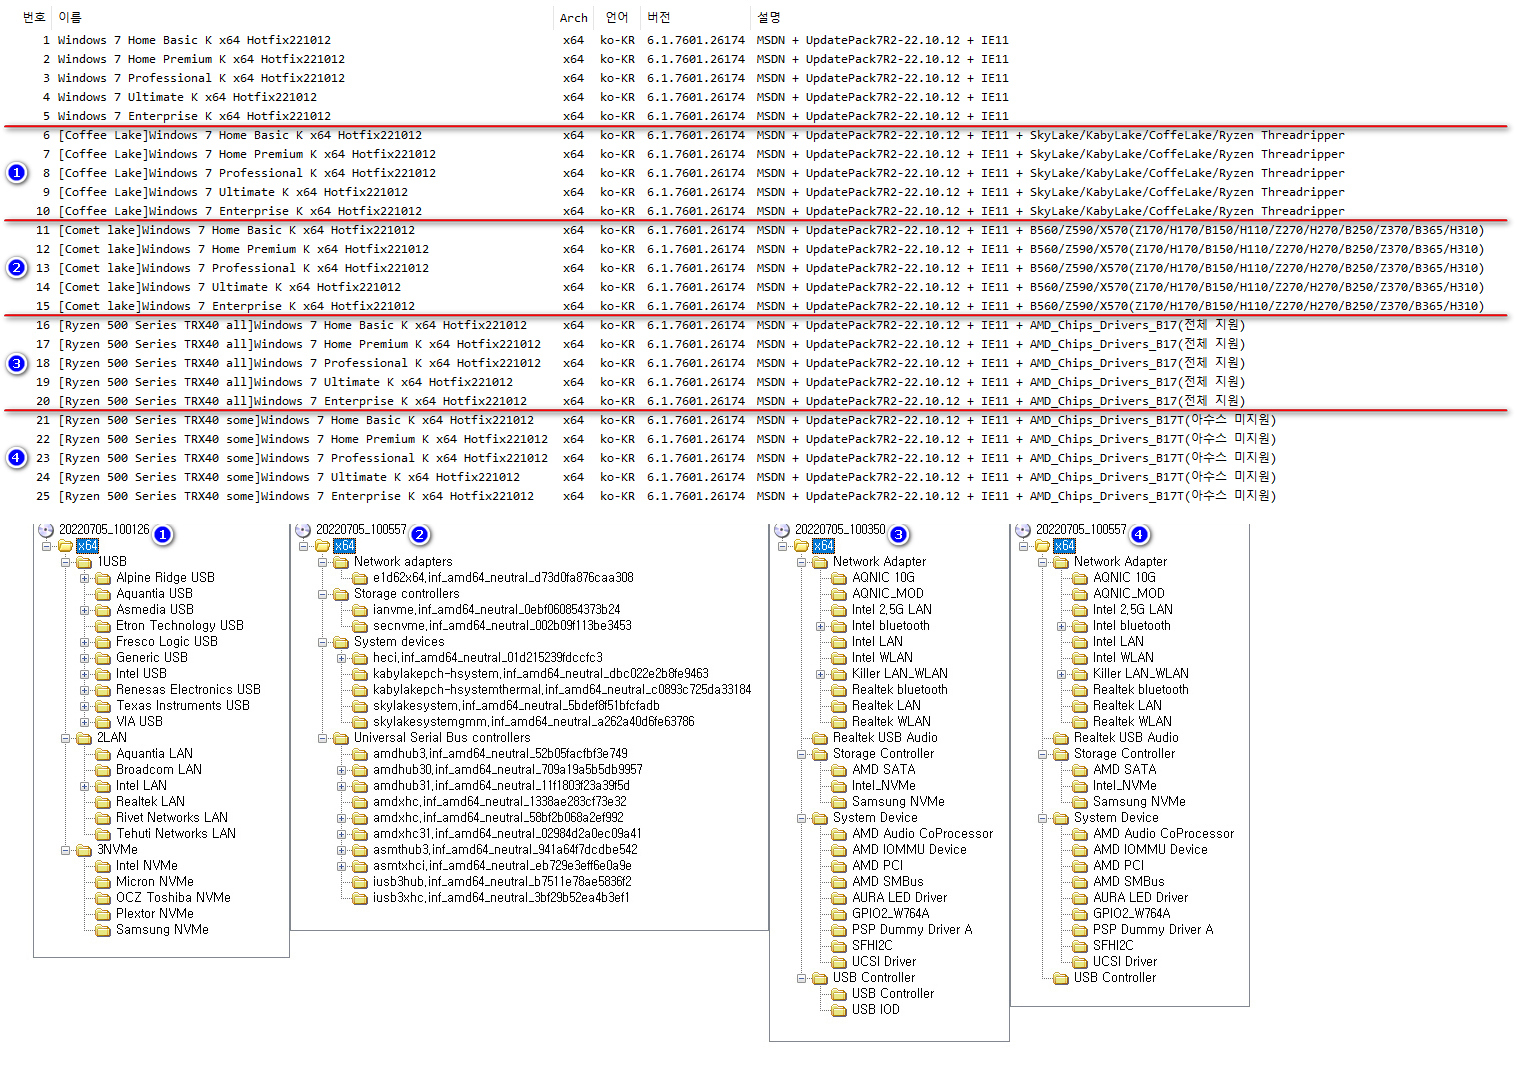The height and width of the screenshot is (1072, 1515).
Task: Expand the Asmedia USB folder
Action: tap(85, 610)
